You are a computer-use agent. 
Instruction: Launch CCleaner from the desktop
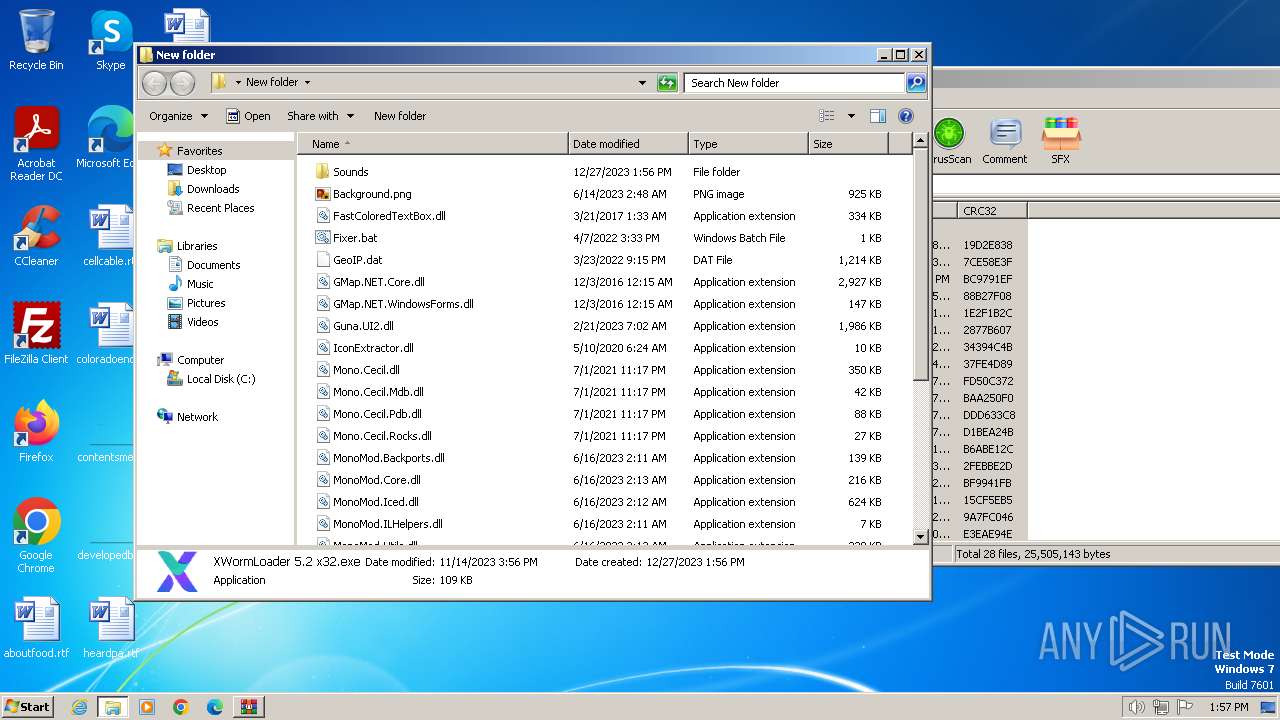(x=36, y=236)
